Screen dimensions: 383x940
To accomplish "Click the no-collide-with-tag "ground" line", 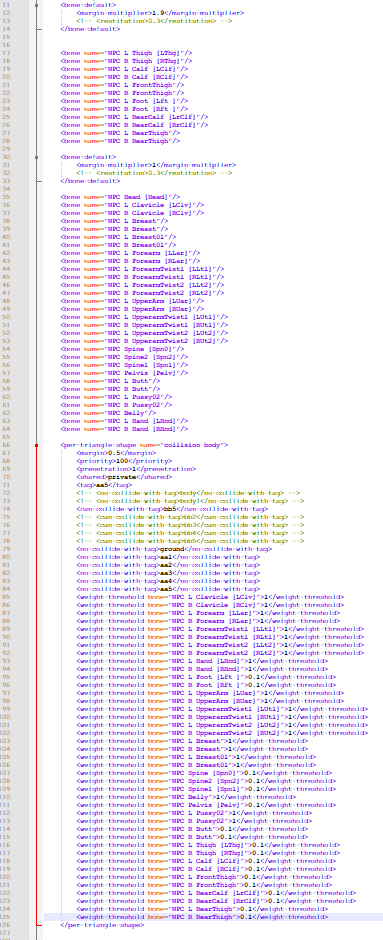I will click(174, 549).
